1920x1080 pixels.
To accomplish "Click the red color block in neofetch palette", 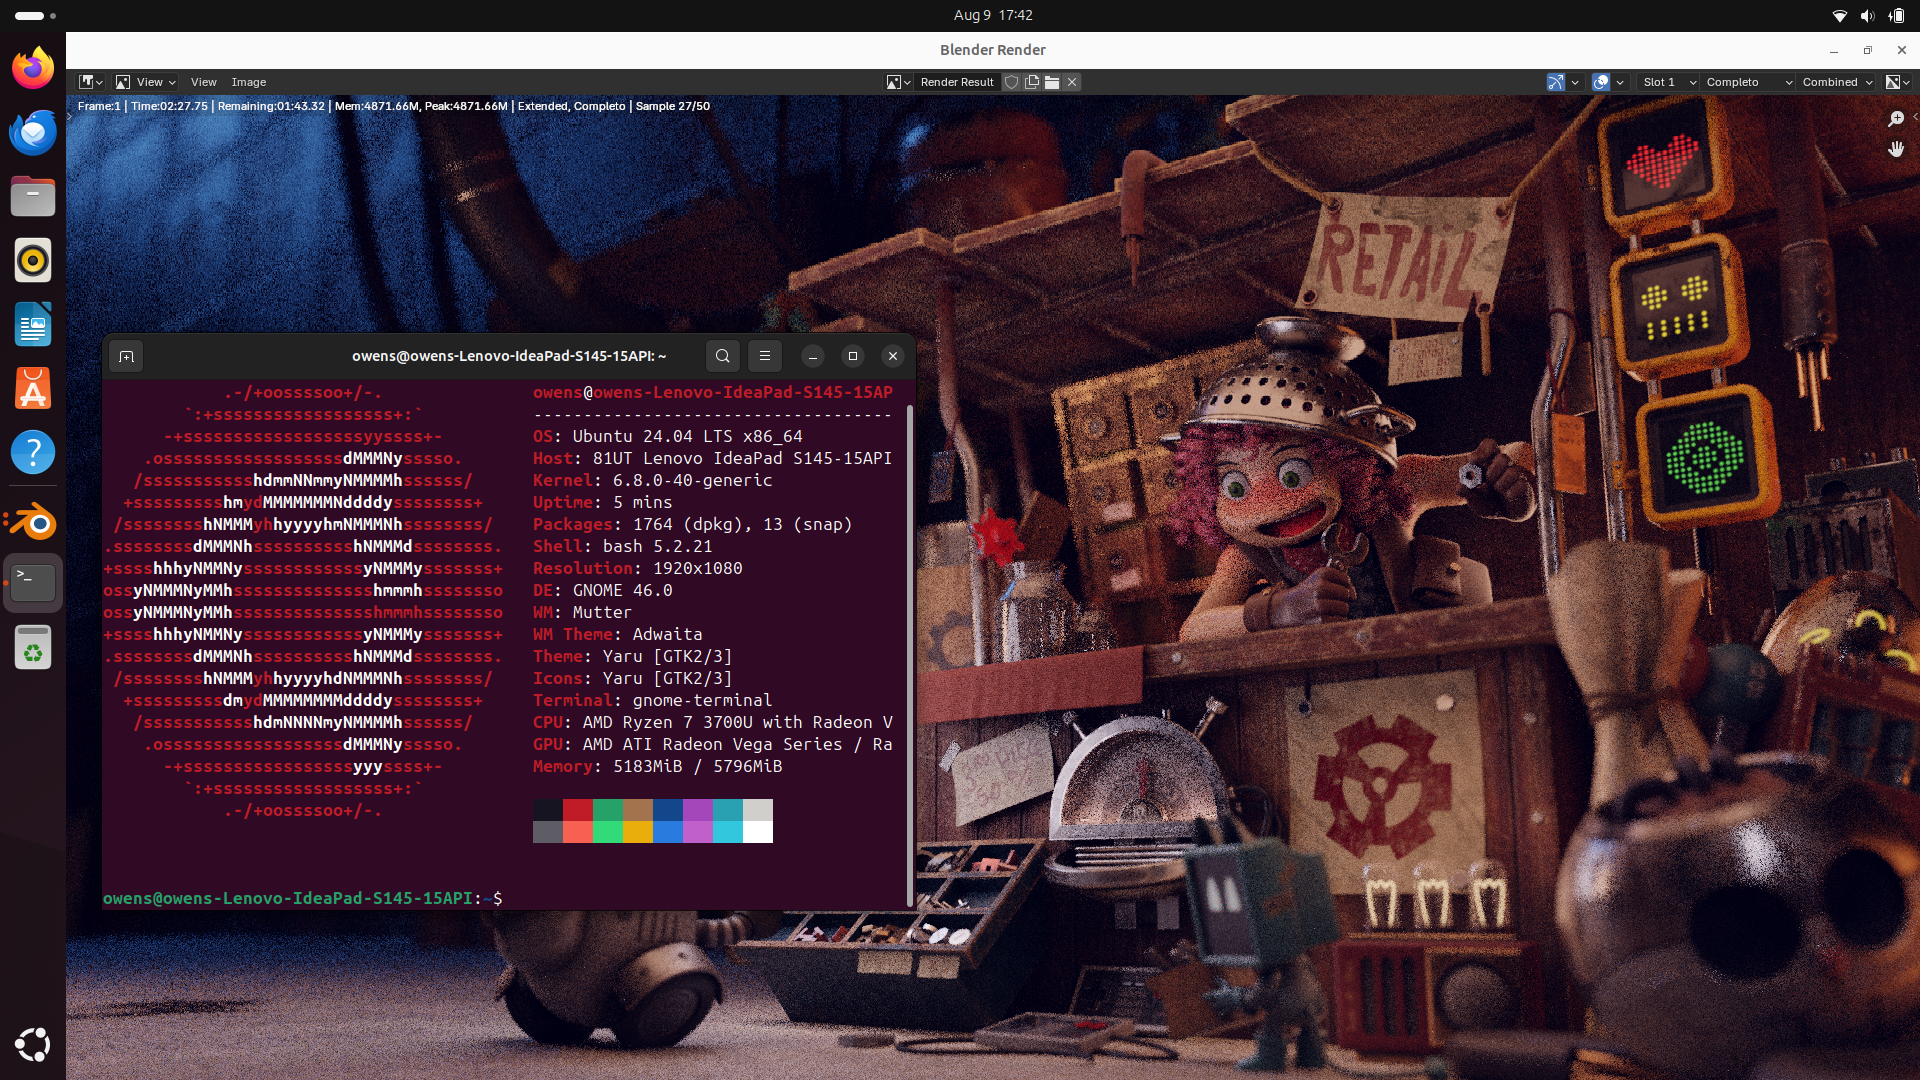I will 578,810.
